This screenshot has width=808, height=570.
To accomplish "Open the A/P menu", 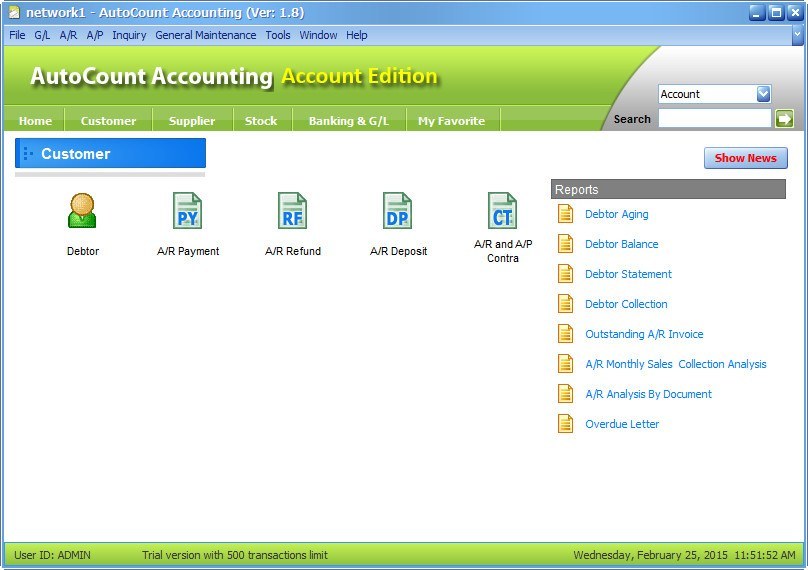I will click(x=95, y=35).
